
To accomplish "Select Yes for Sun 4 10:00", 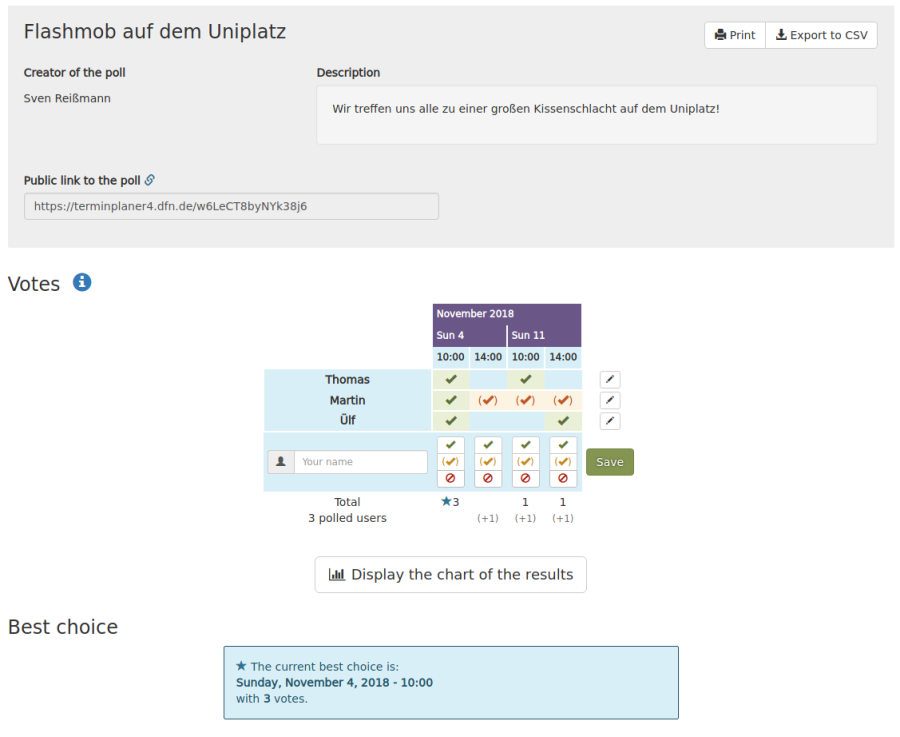I will 451,445.
